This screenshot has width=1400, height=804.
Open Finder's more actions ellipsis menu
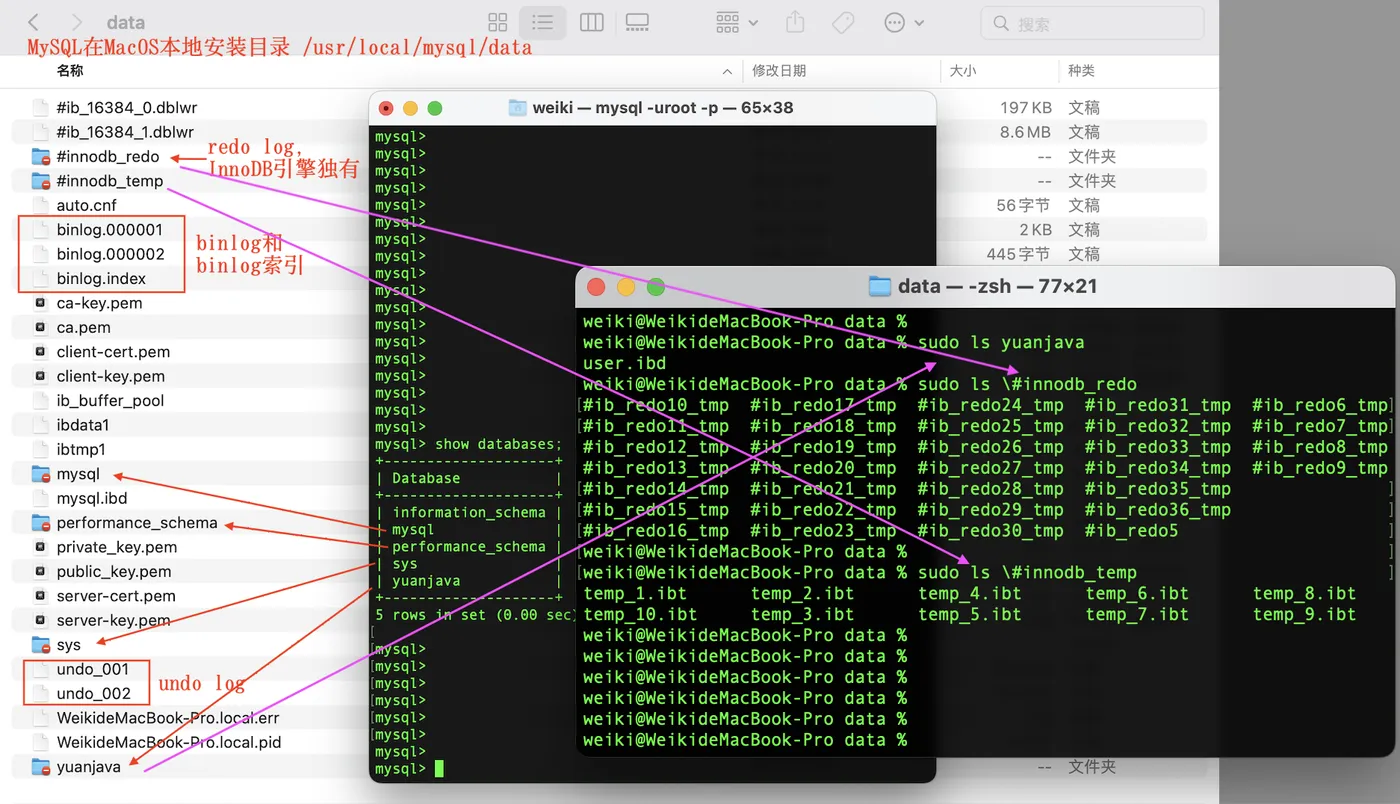coord(904,22)
